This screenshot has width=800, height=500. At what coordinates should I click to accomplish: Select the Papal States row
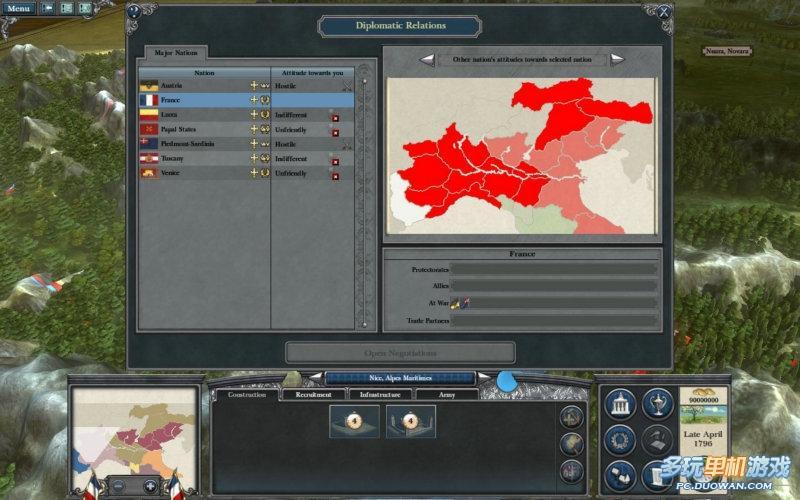(247, 130)
